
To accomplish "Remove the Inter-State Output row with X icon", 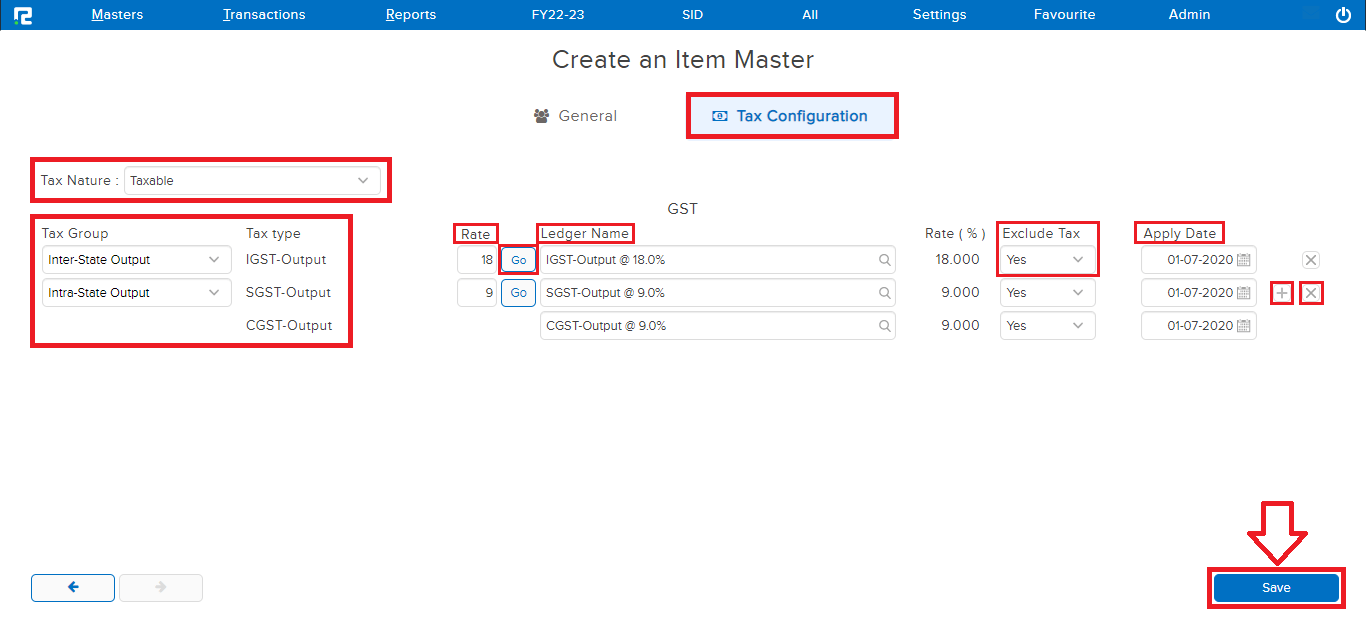I will click(1311, 260).
